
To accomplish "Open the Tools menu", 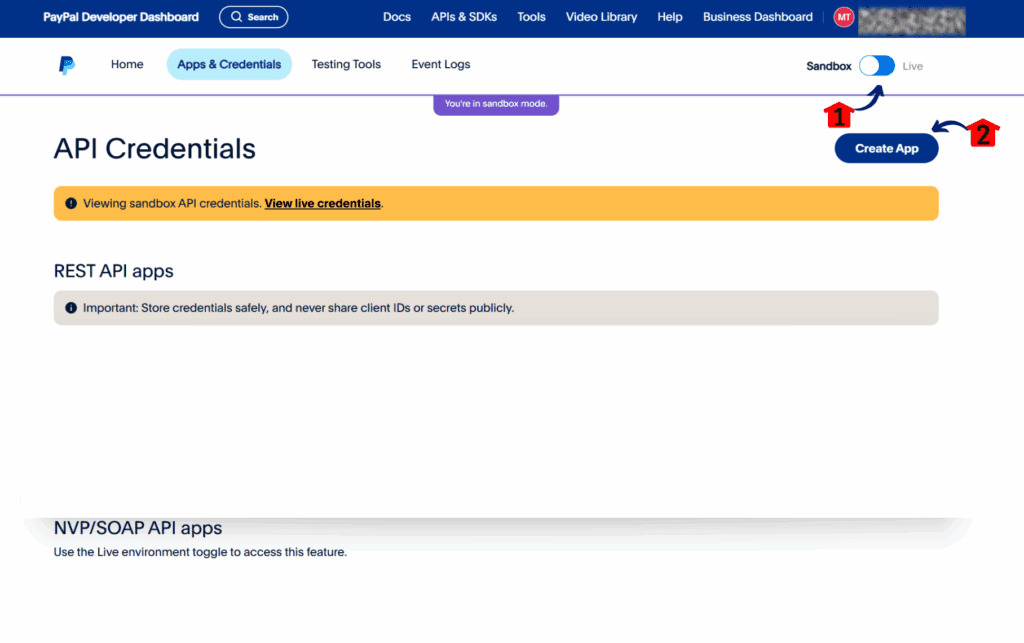I will pyautogui.click(x=531, y=17).
